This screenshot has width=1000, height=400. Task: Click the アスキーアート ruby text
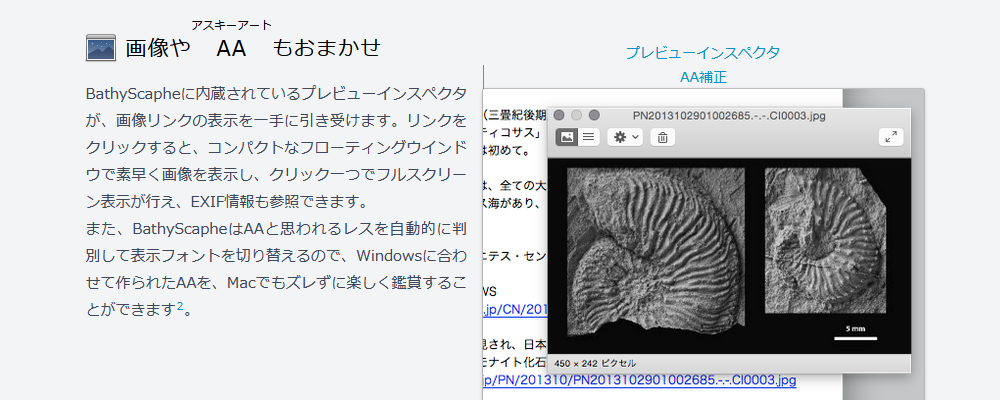[x=232, y=26]
